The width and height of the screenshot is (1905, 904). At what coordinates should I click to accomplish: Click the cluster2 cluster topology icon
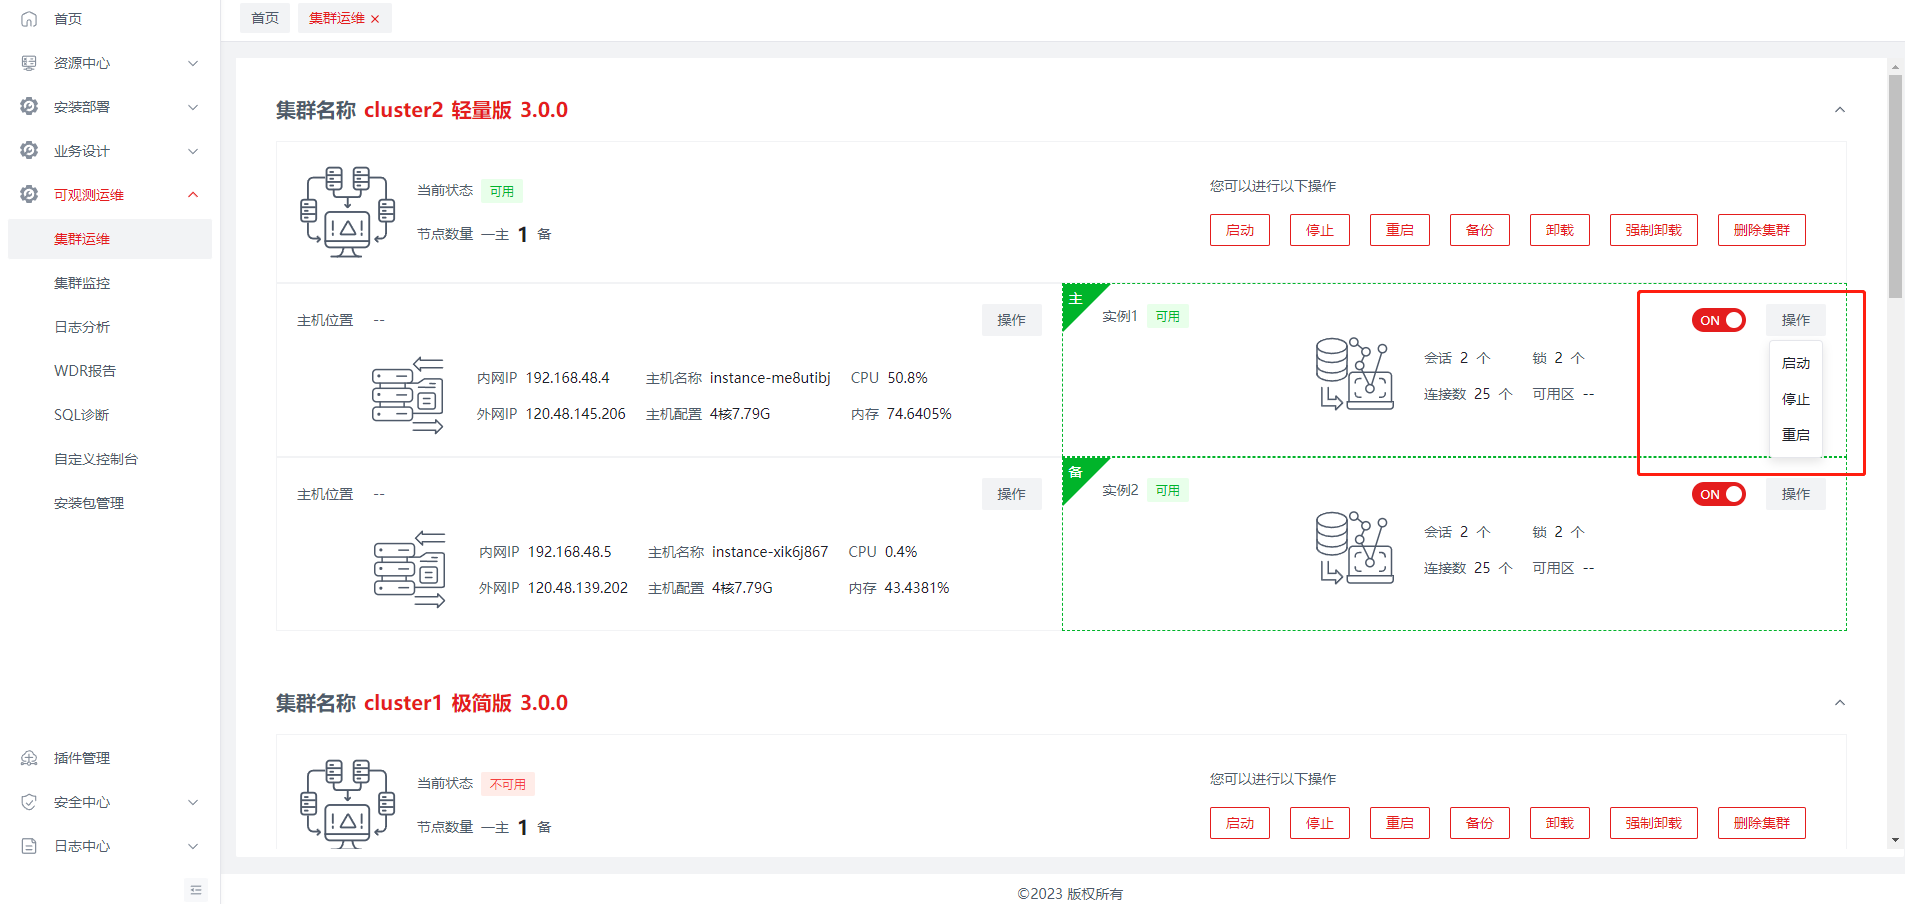click(x=347, y=212)
